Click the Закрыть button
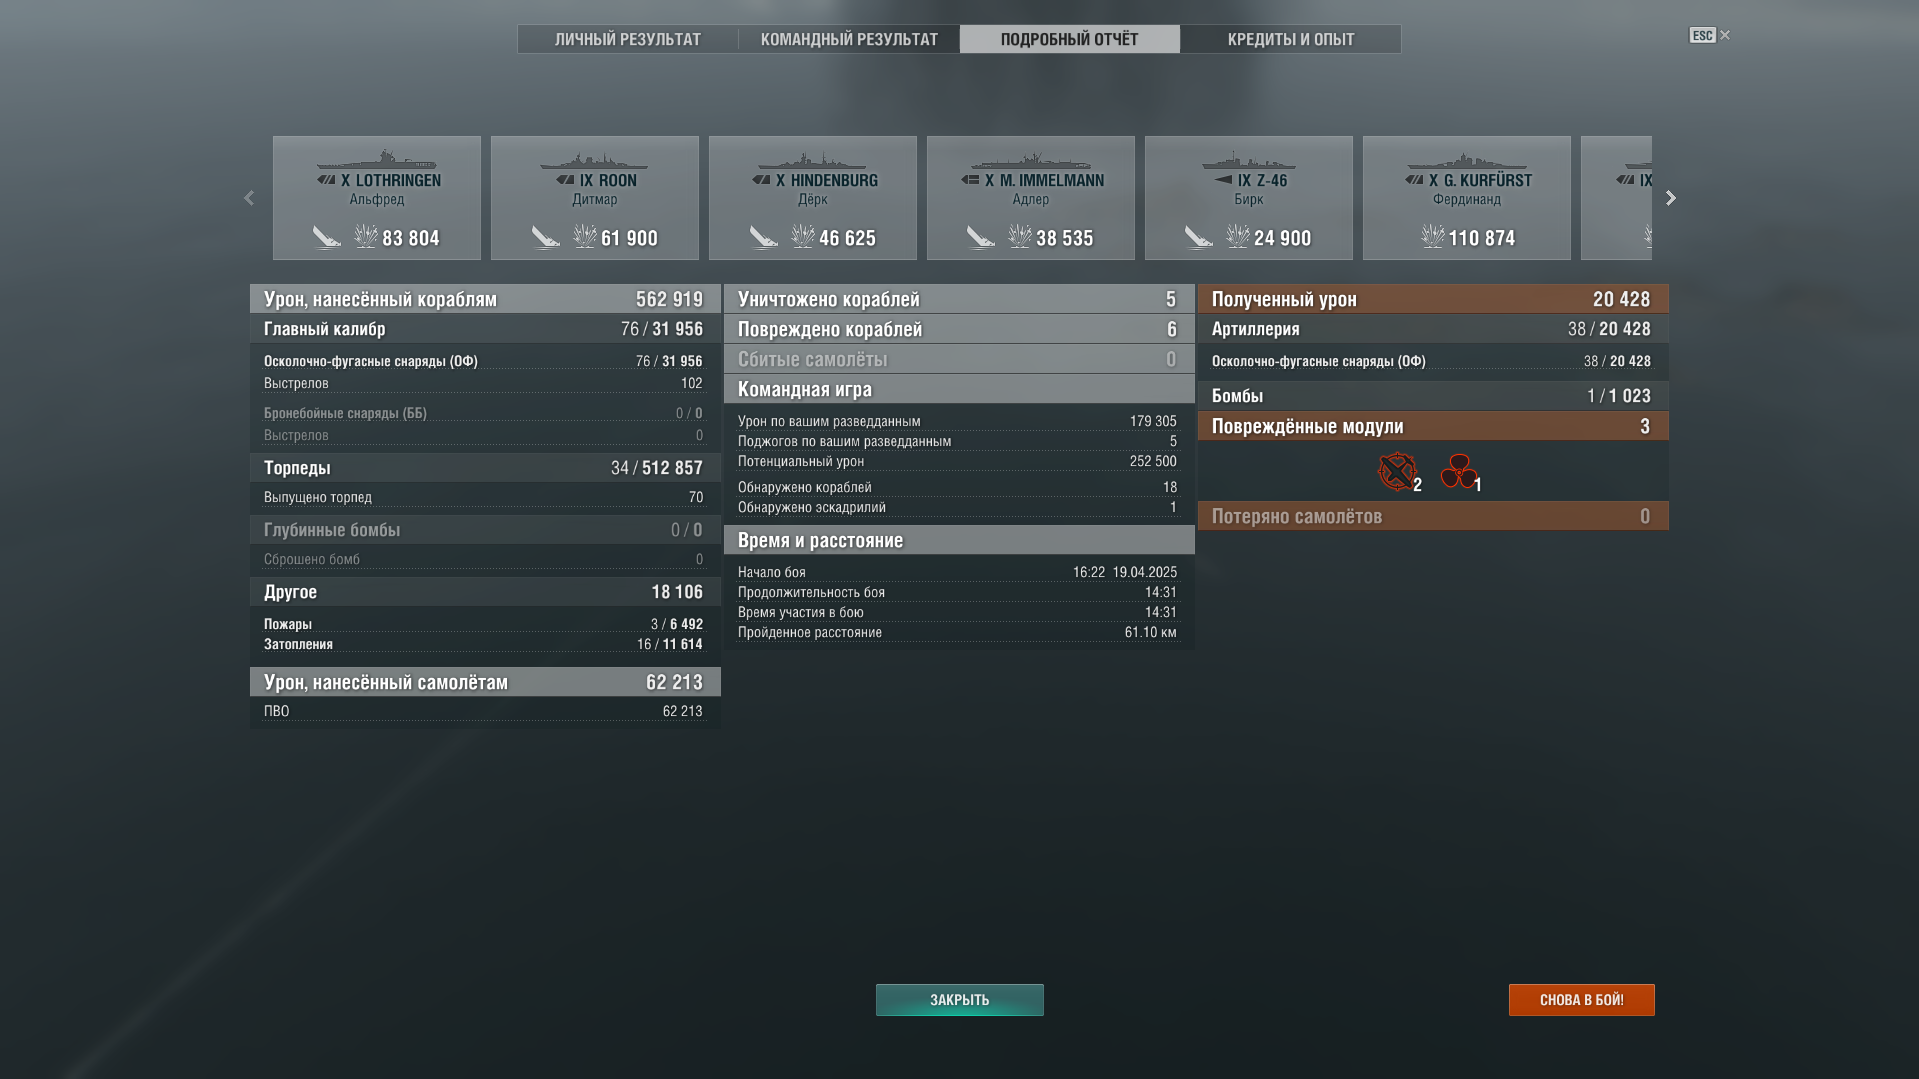 click(960, 1000)
